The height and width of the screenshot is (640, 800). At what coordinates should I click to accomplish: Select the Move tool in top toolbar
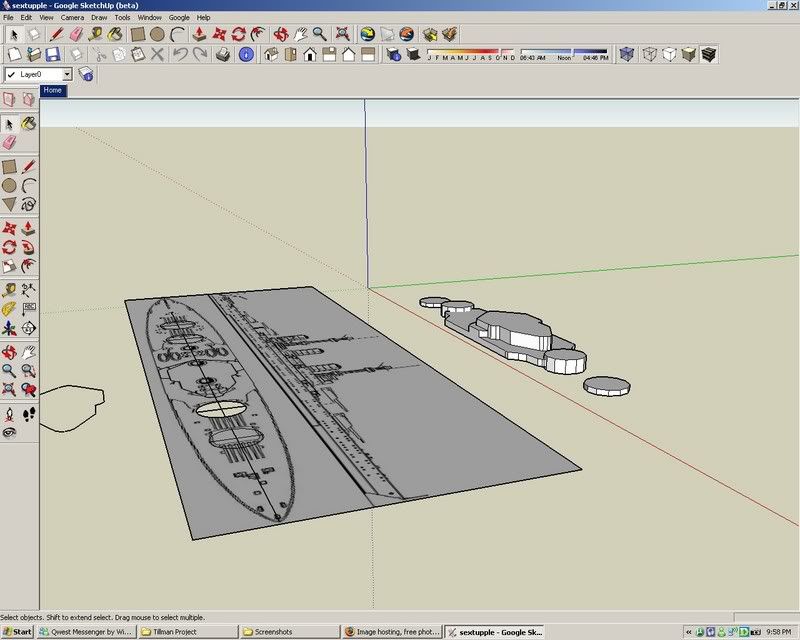219,35
